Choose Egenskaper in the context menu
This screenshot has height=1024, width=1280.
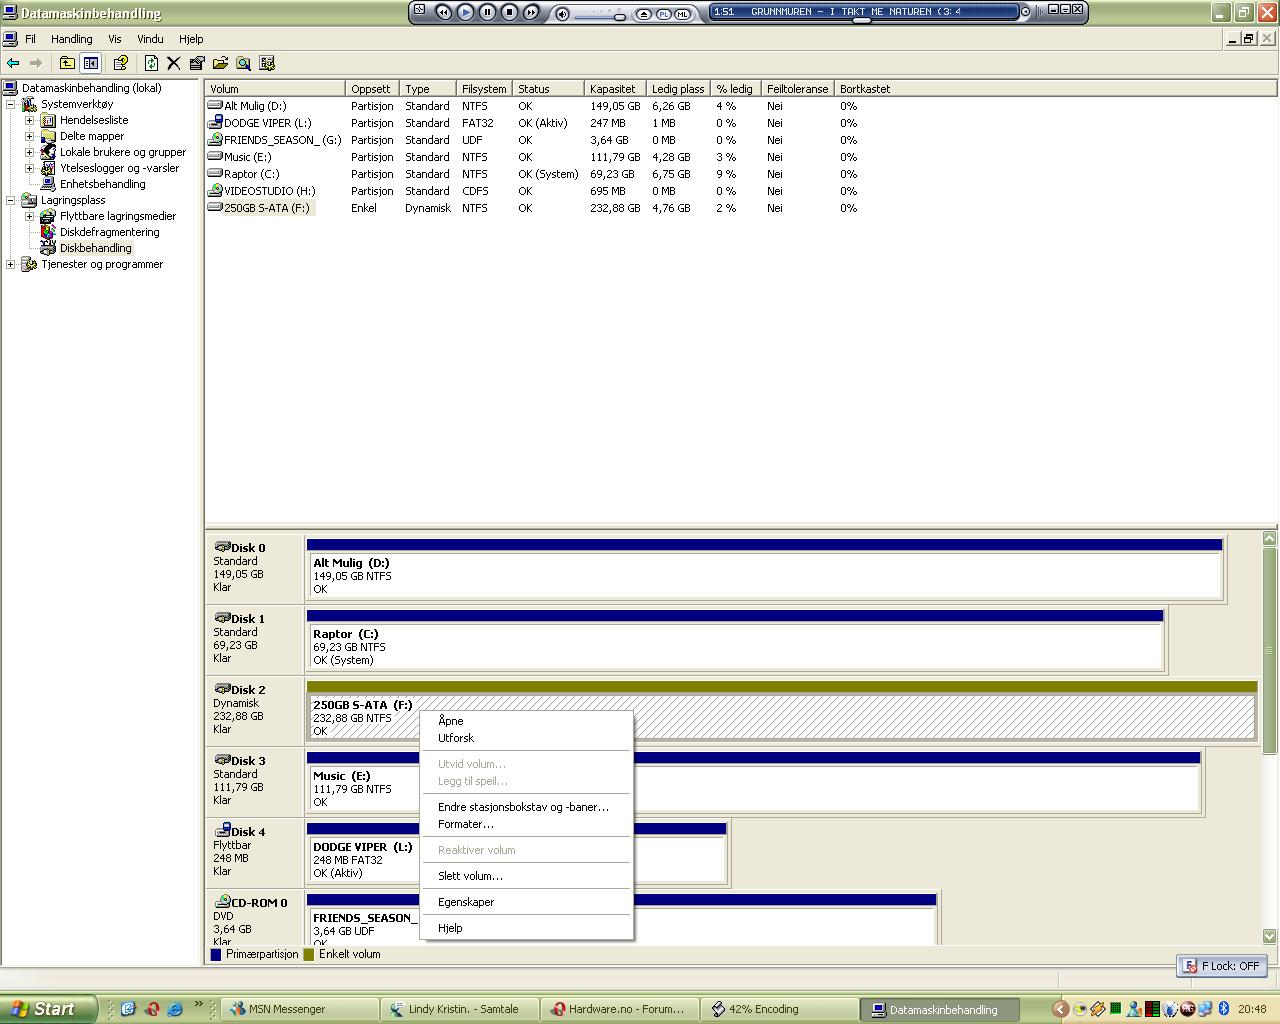(466, 902)
